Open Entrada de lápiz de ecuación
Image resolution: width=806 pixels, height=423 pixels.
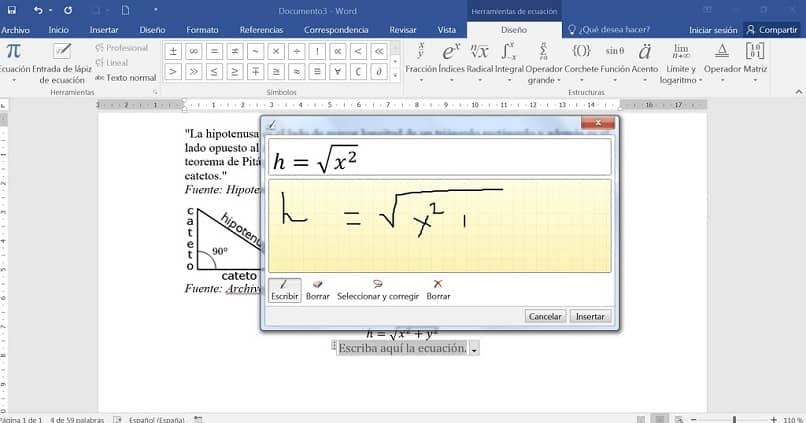click(62, 63)
